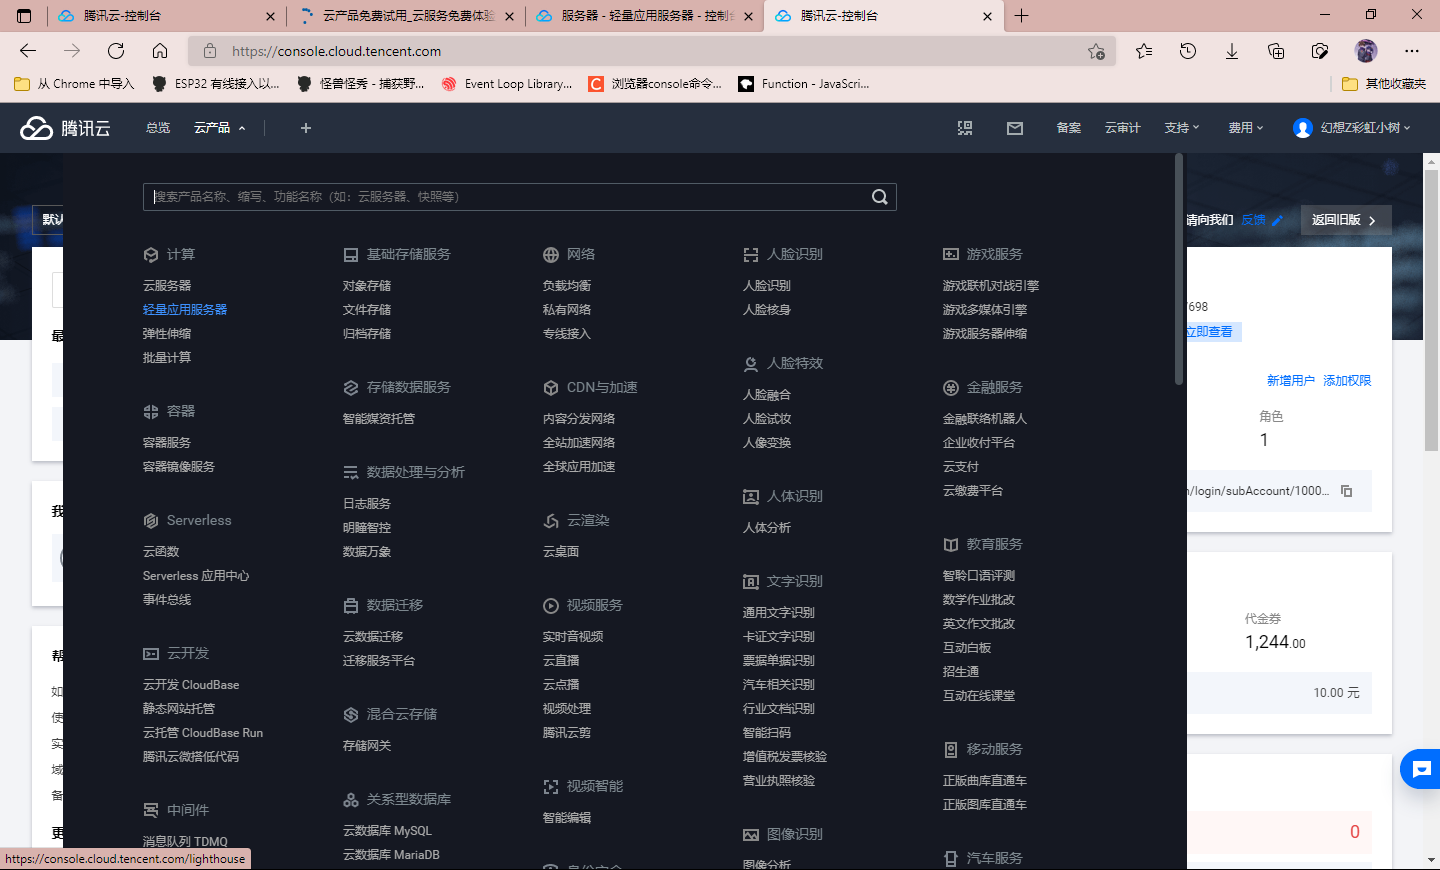The image size is (1440, 870).
Task: Open Event Loop Library bookmark
Action: click(507, 84)
